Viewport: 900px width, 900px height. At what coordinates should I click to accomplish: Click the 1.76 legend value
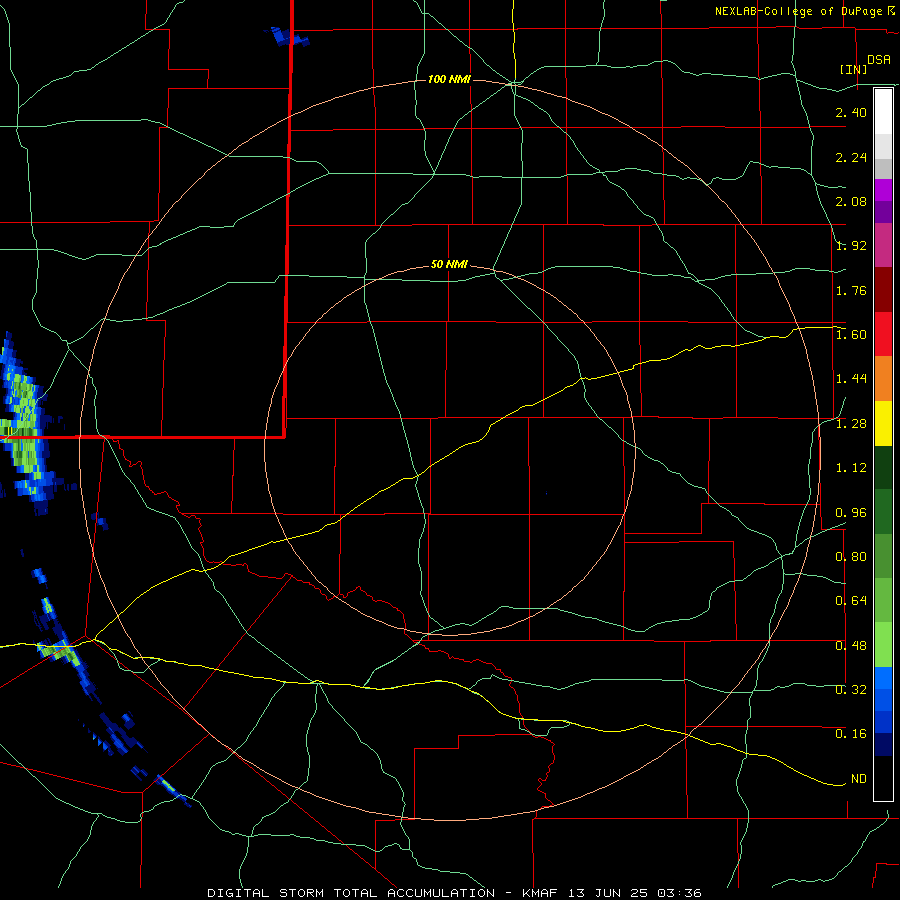point(851,290)
